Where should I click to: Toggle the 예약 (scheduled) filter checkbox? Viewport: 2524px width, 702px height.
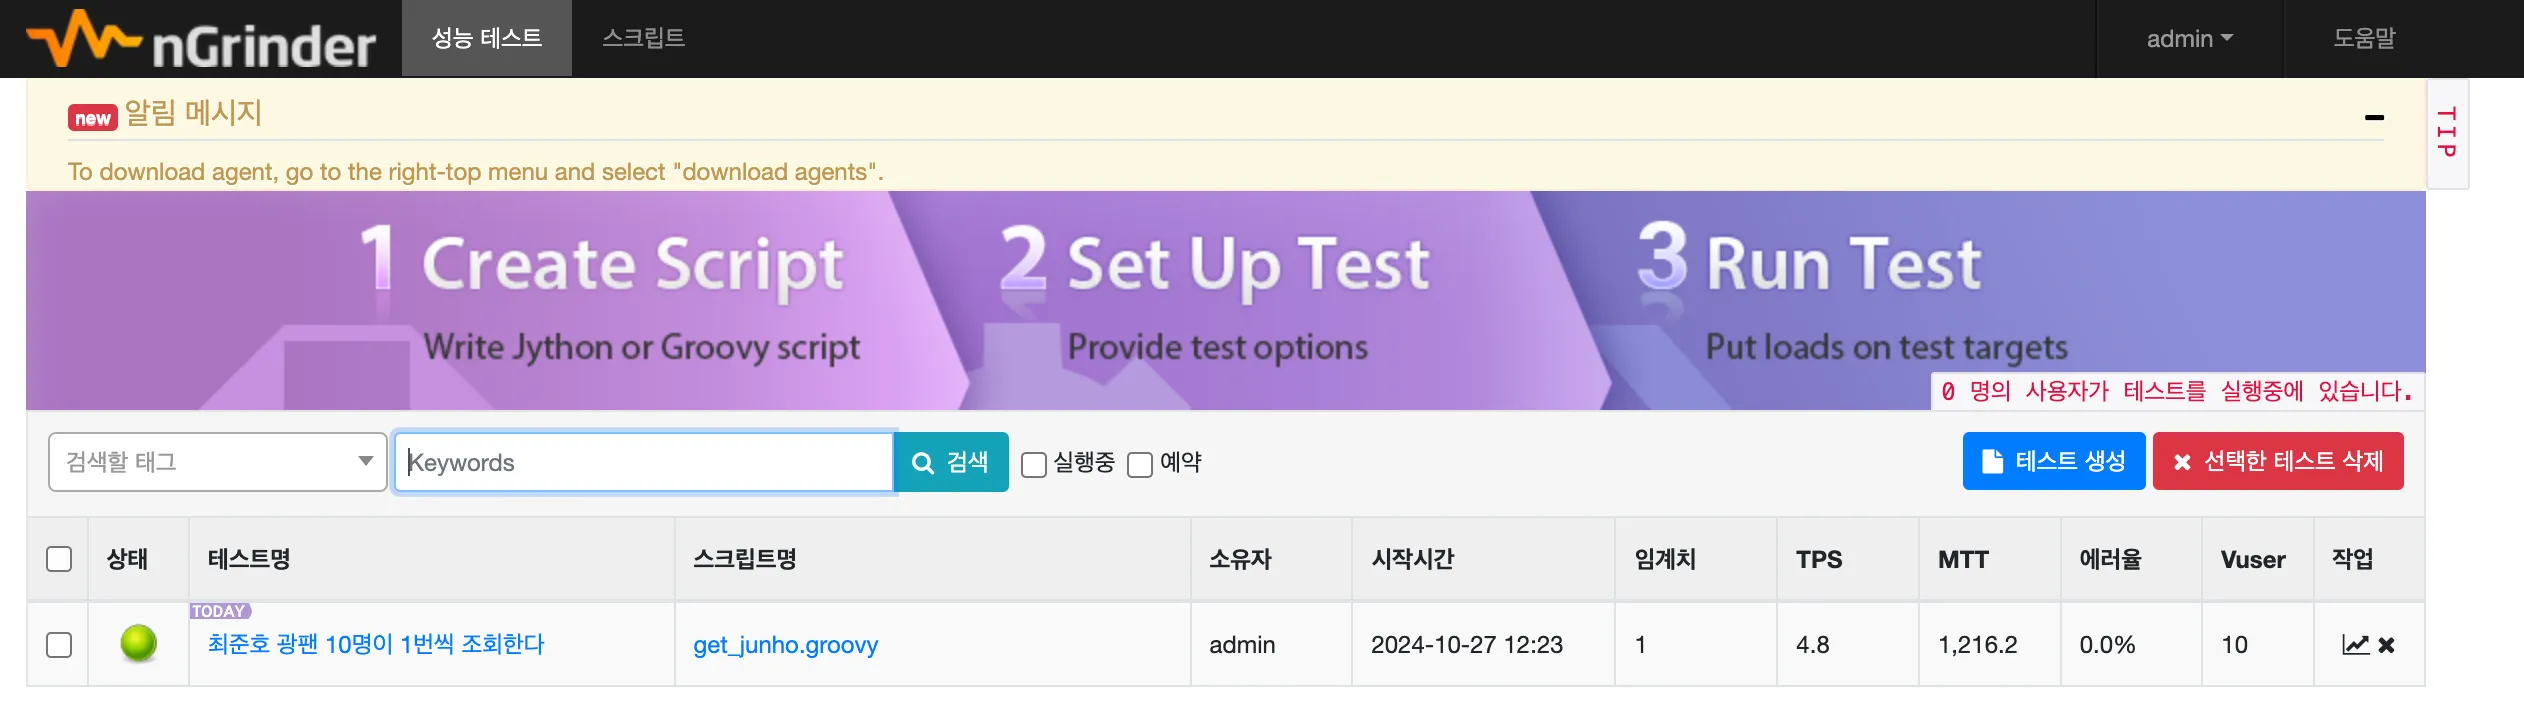pyautogui.click(x=1140, y=464)
